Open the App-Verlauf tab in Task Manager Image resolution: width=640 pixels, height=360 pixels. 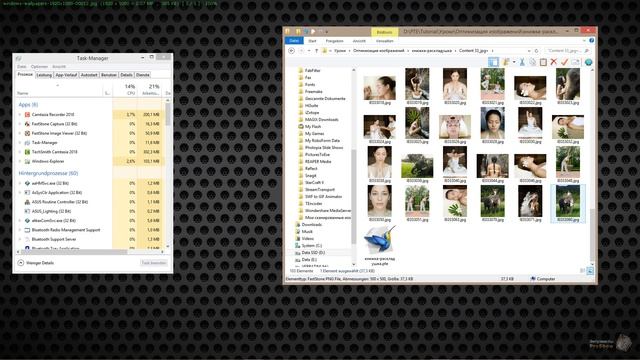point(66,75)
